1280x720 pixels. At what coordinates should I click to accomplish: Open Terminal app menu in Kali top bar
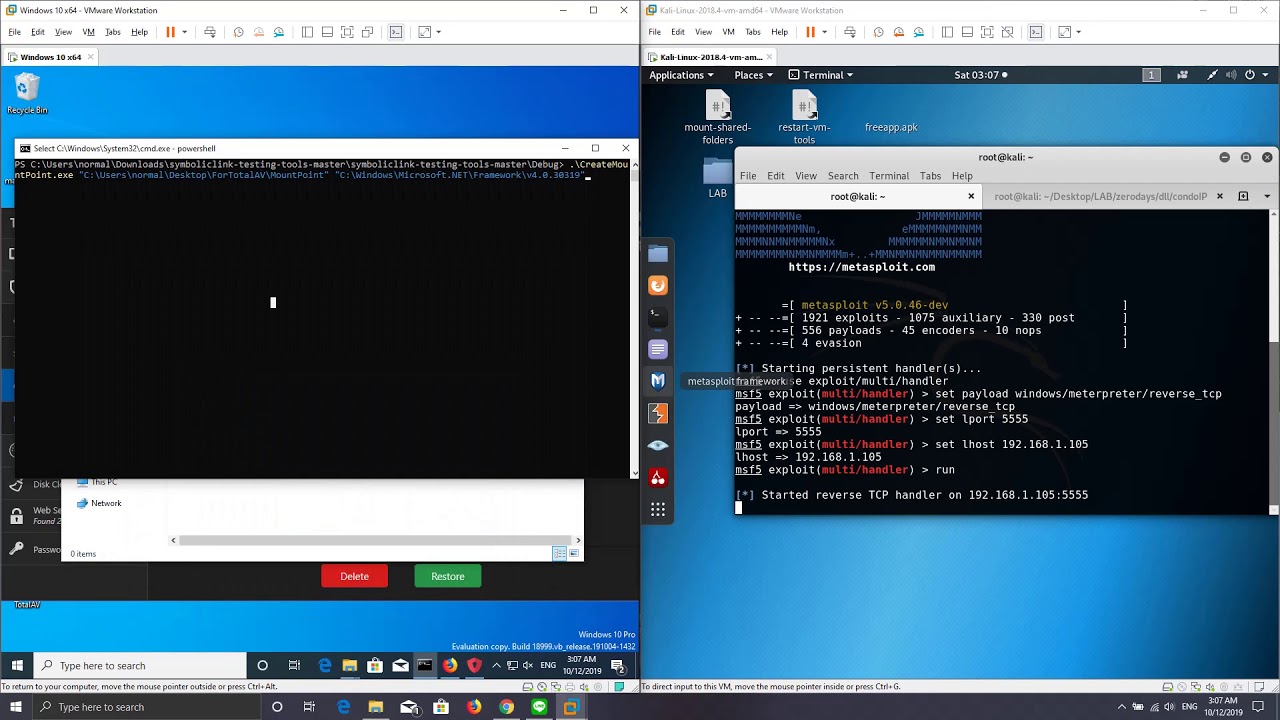(821, 75)
